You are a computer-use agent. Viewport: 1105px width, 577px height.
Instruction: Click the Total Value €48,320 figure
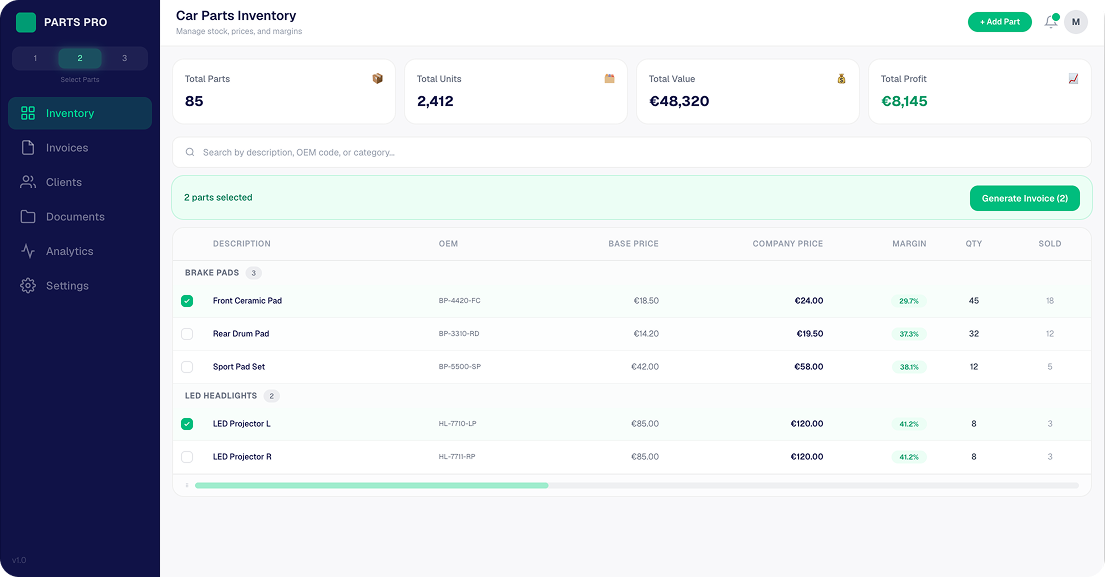[x=679, y=101]
